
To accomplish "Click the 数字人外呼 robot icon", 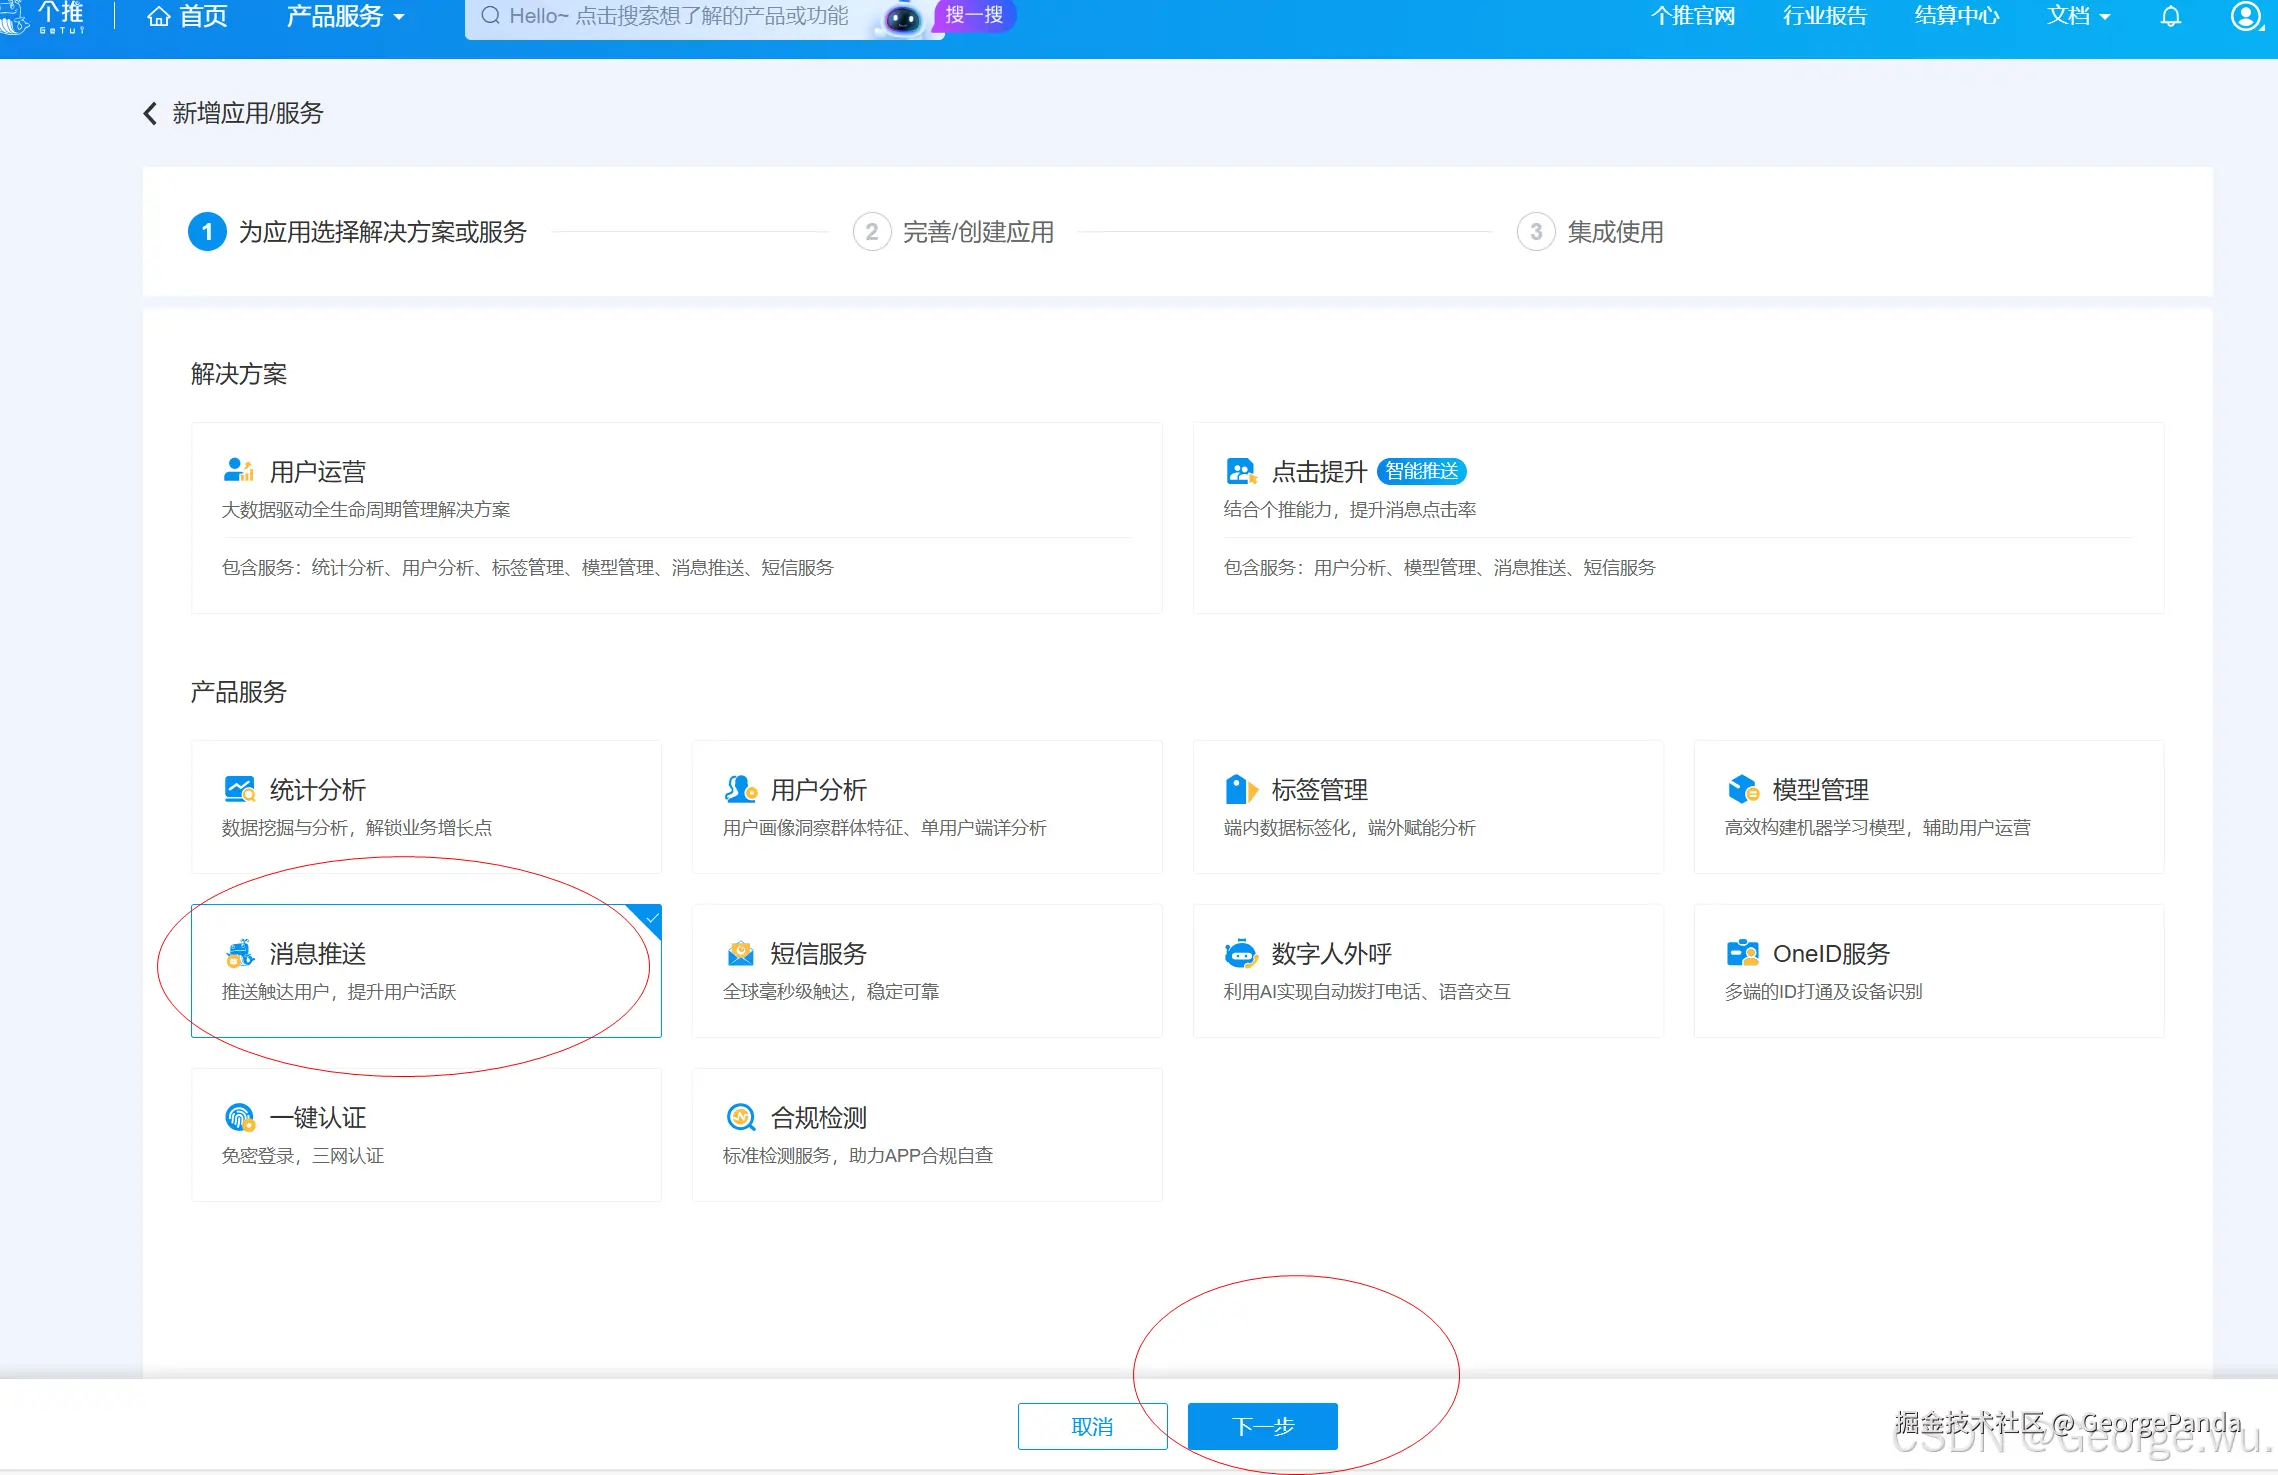I will [1242, 952].
